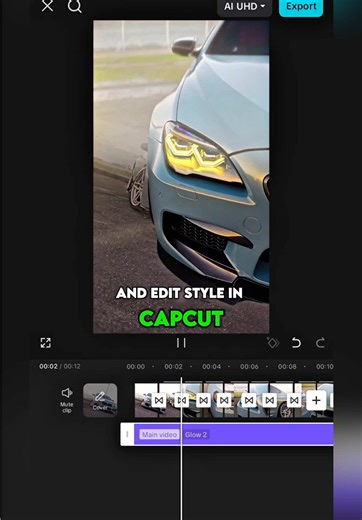Screen dimensions: 362x520
Task: Redo the last undone edit
Action: point(320,343)
